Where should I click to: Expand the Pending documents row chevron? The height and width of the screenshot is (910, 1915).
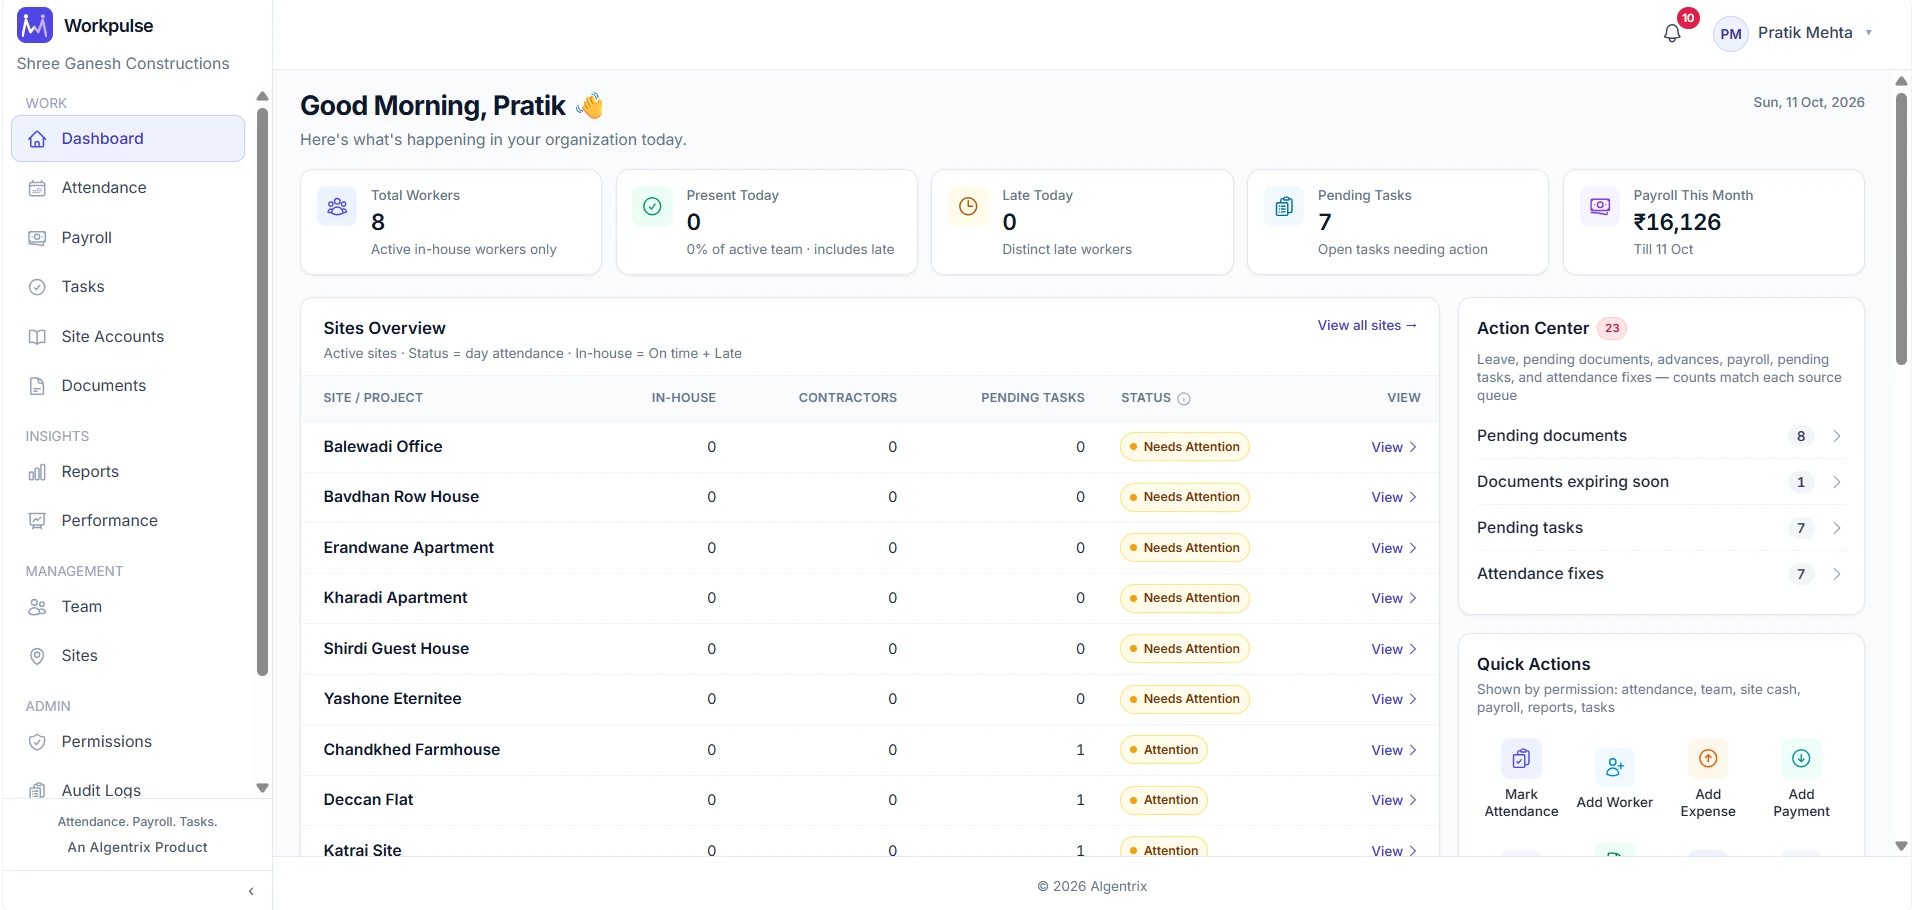point(1837,436)
